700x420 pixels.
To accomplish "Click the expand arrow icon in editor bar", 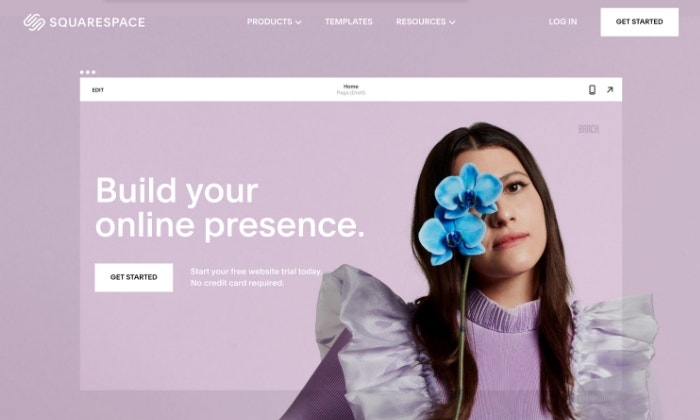I will click(610, 90).
